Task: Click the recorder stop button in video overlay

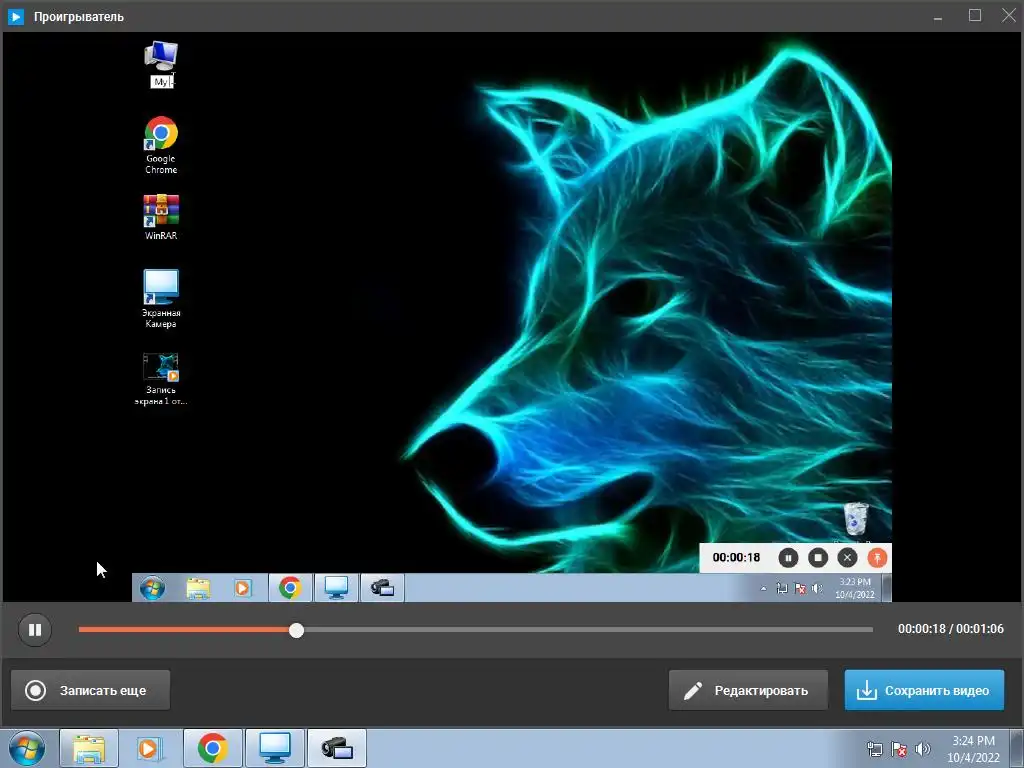Action: pos(818,558)
